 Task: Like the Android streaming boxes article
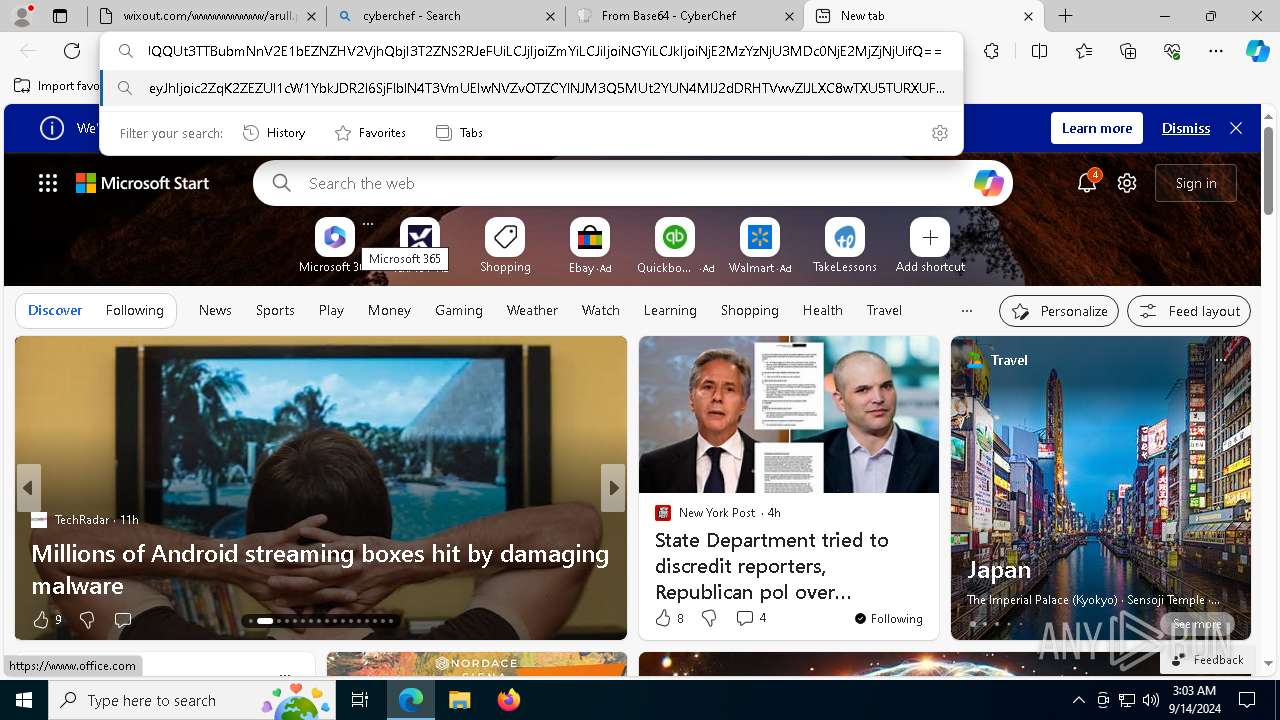[41, 620]
